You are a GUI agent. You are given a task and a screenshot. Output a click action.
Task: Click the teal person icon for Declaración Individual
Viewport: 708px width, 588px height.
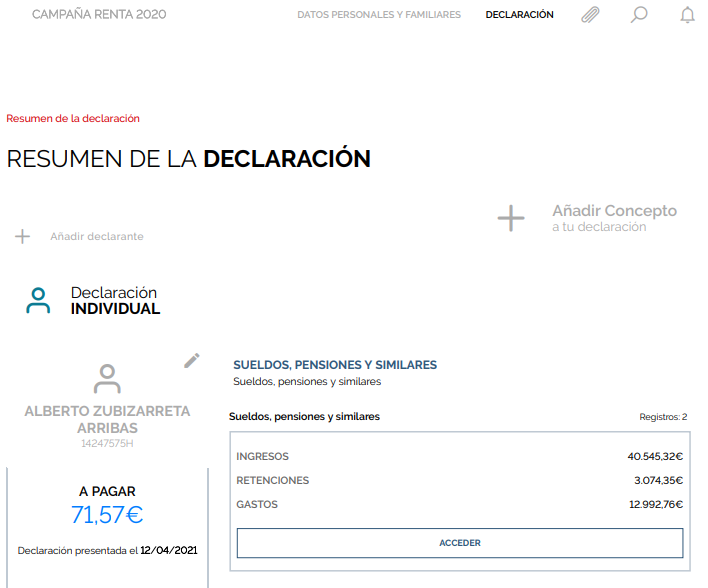tap(38, 301)
